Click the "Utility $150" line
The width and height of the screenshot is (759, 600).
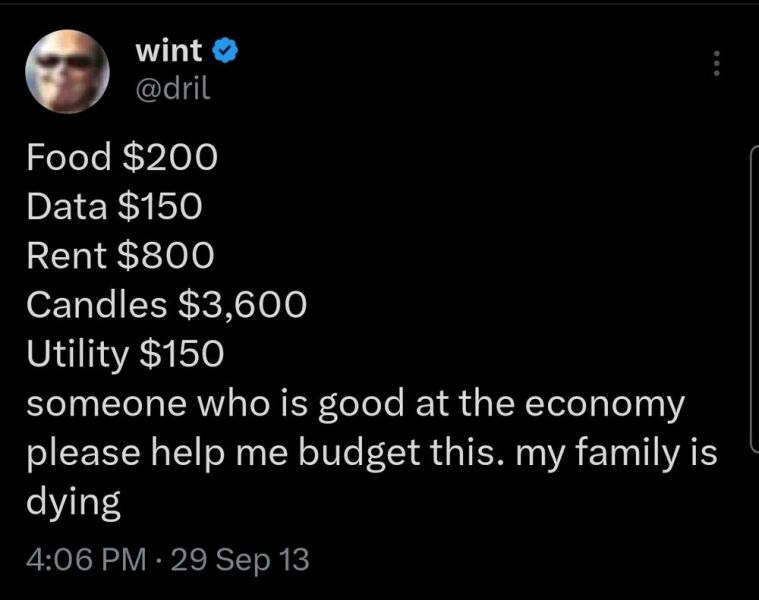coord(126,355)
